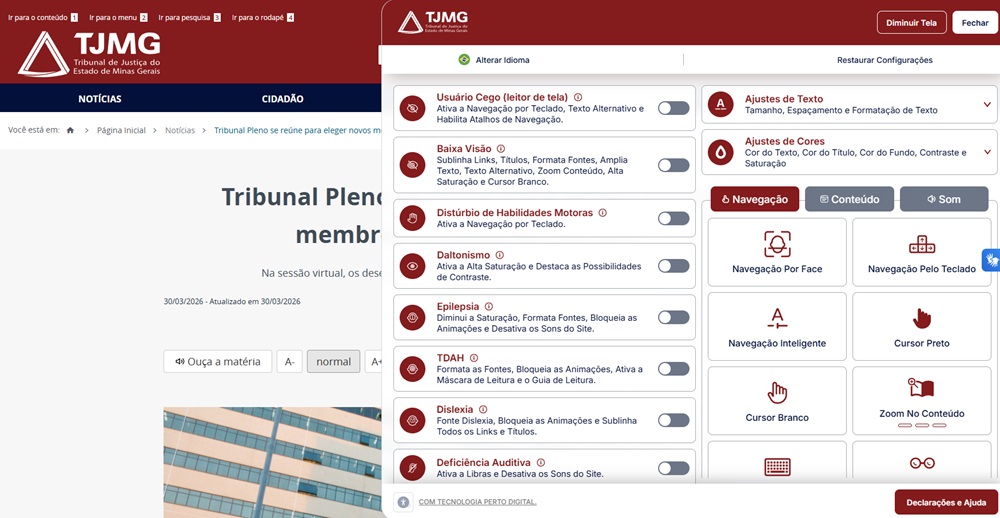Click Restaurar Configurações link
Image resolution: width=1000 pixels, height=518 pixels.
(884, 60)
